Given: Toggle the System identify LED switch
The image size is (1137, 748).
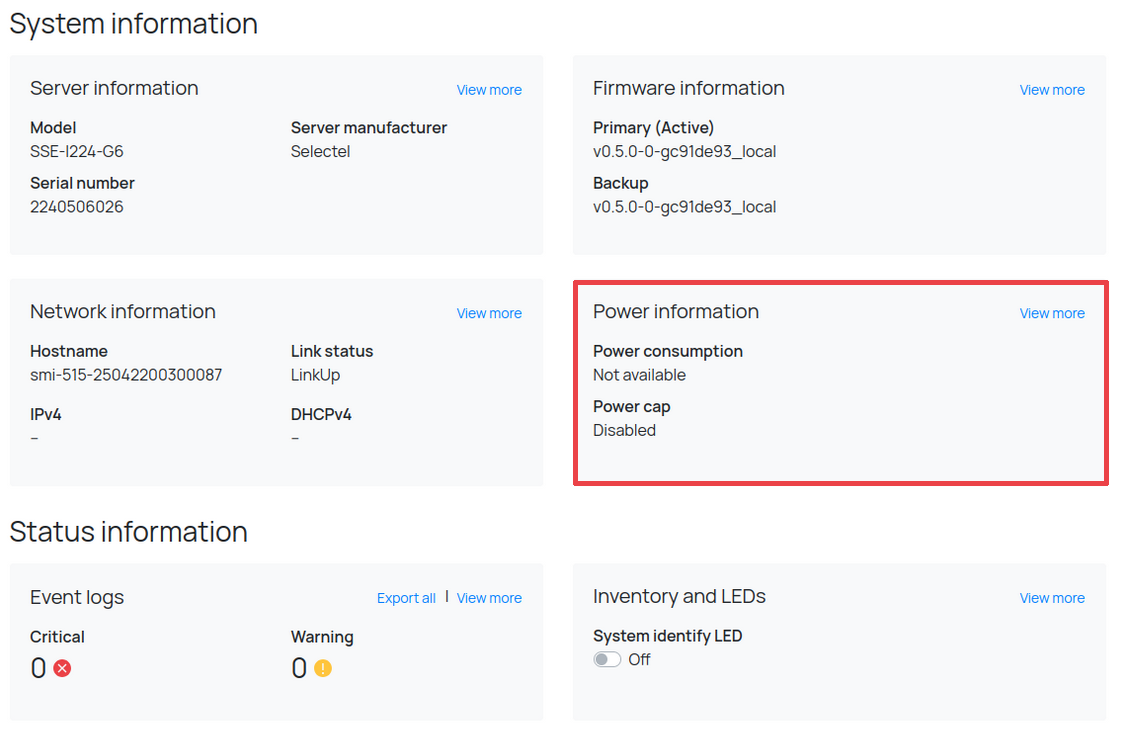Looking at the screenshot, I should click(607, 660).
